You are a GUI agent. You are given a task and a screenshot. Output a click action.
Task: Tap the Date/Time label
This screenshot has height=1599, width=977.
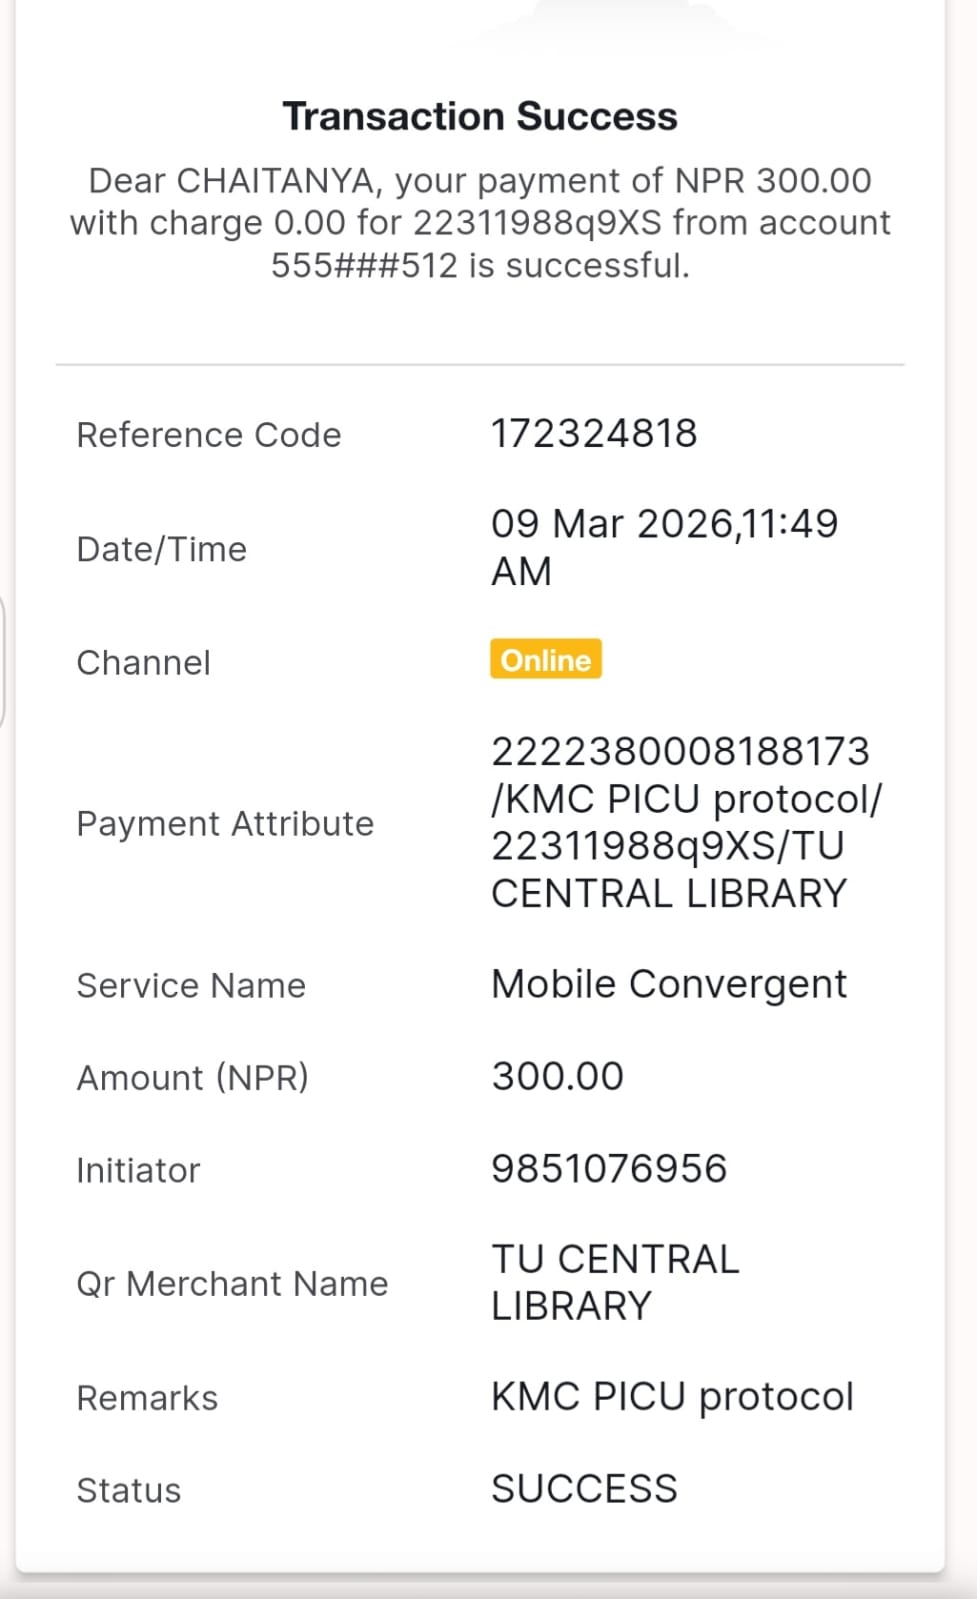(x=161, y=549)
